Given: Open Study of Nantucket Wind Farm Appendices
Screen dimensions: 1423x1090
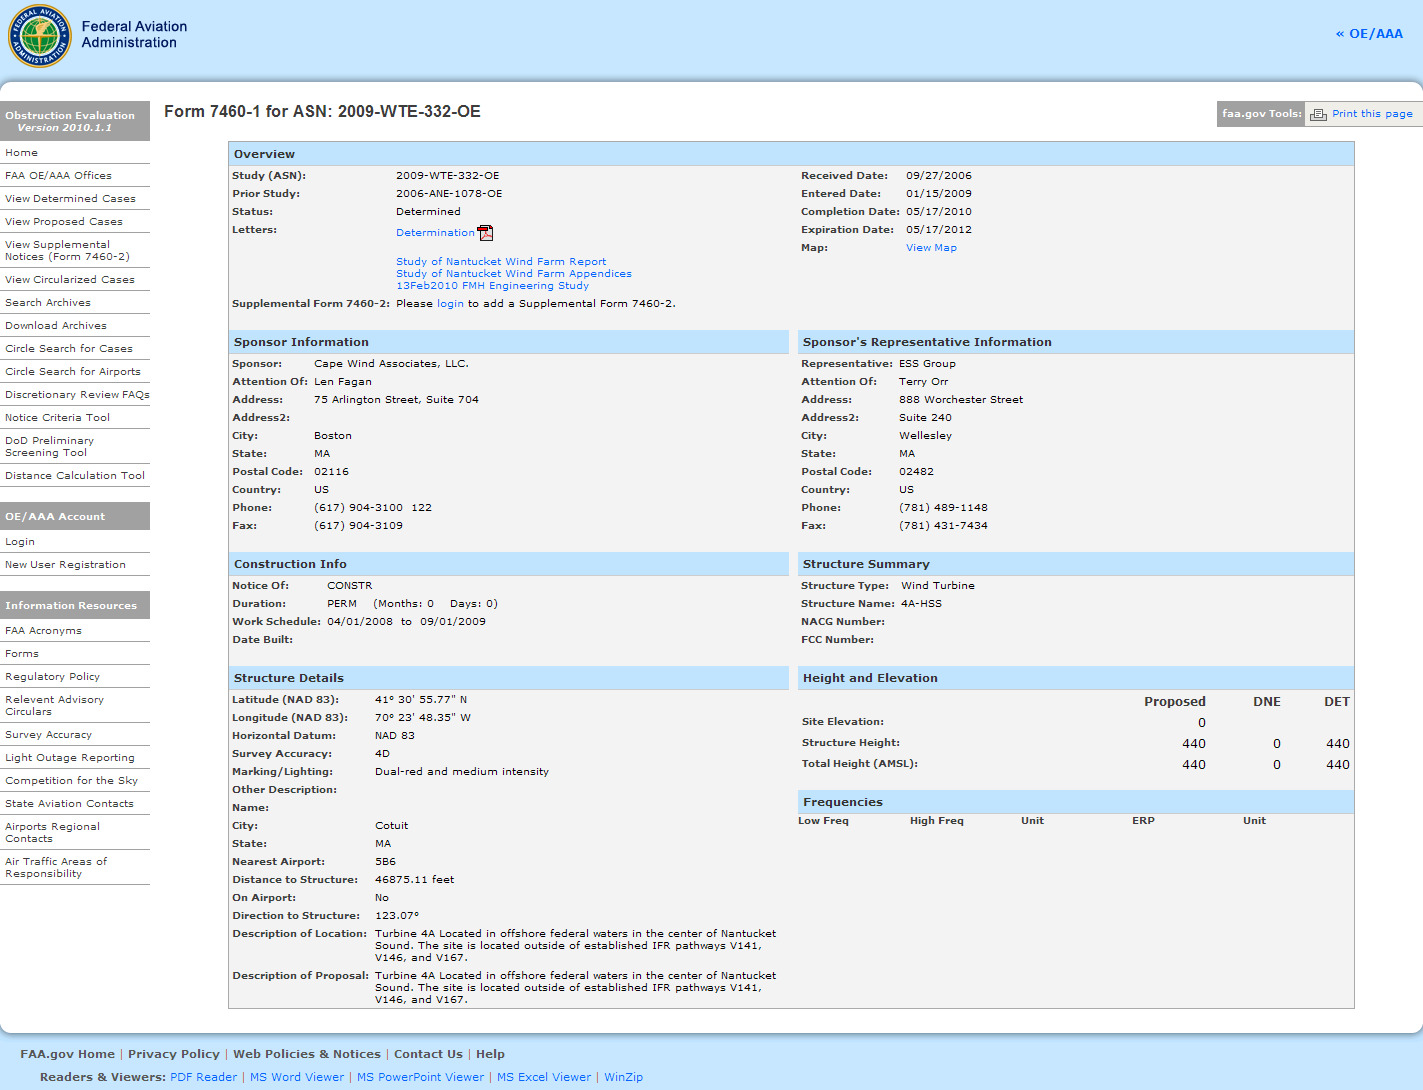Looking at the screenshot, I should [513, 274].
